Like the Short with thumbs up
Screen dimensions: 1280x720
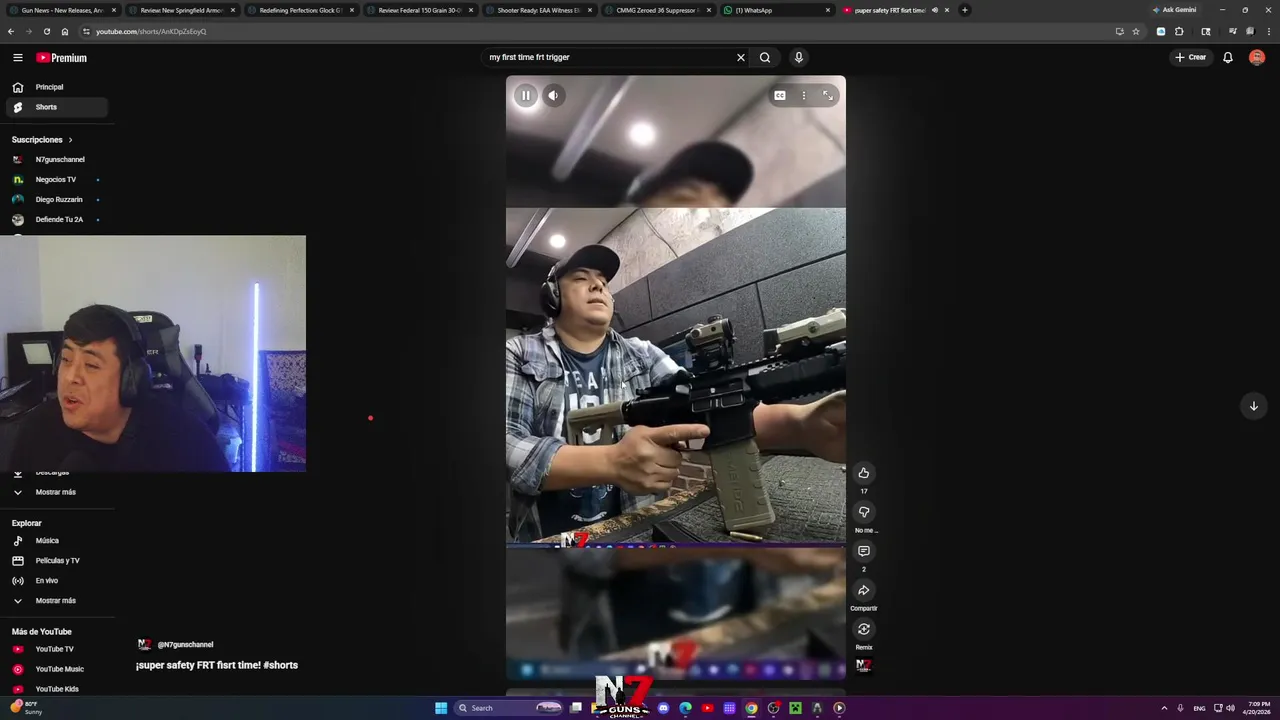[864, 473]
